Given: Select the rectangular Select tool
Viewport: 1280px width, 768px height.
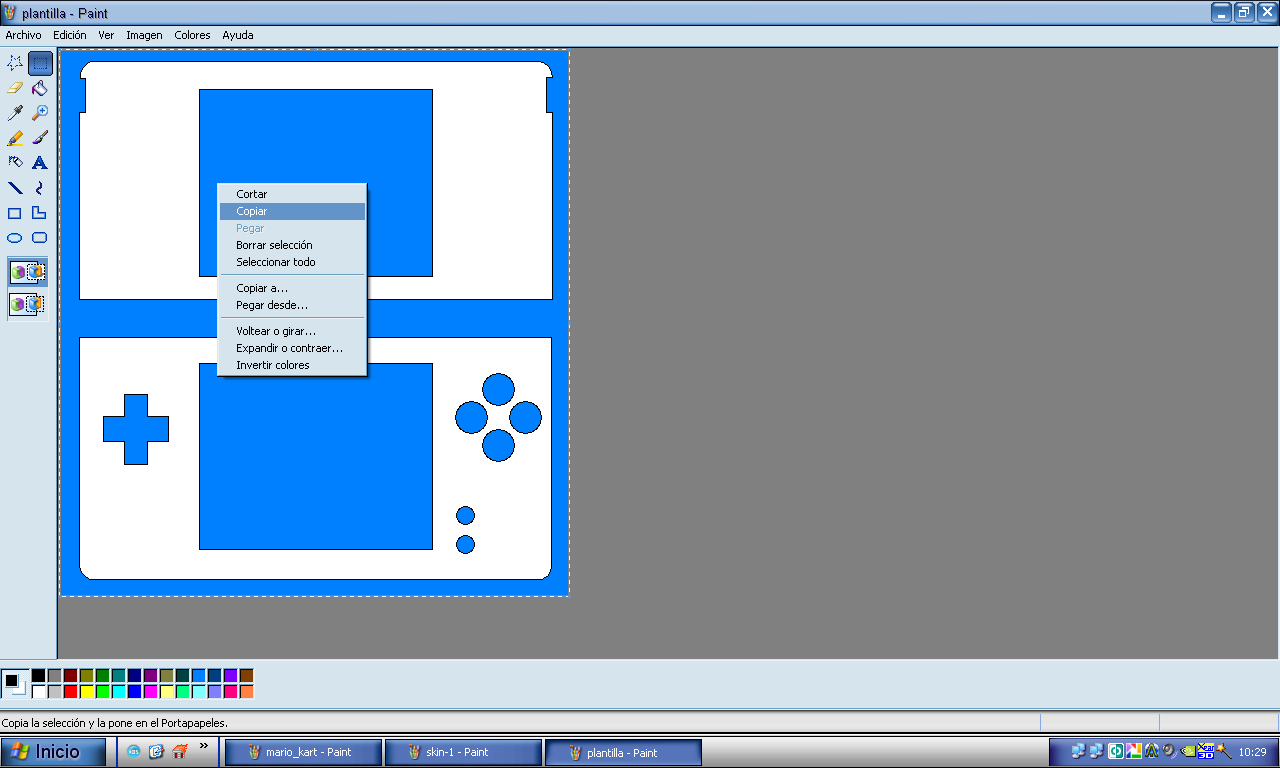Looking at the screenshot, I should pos(40,63).
